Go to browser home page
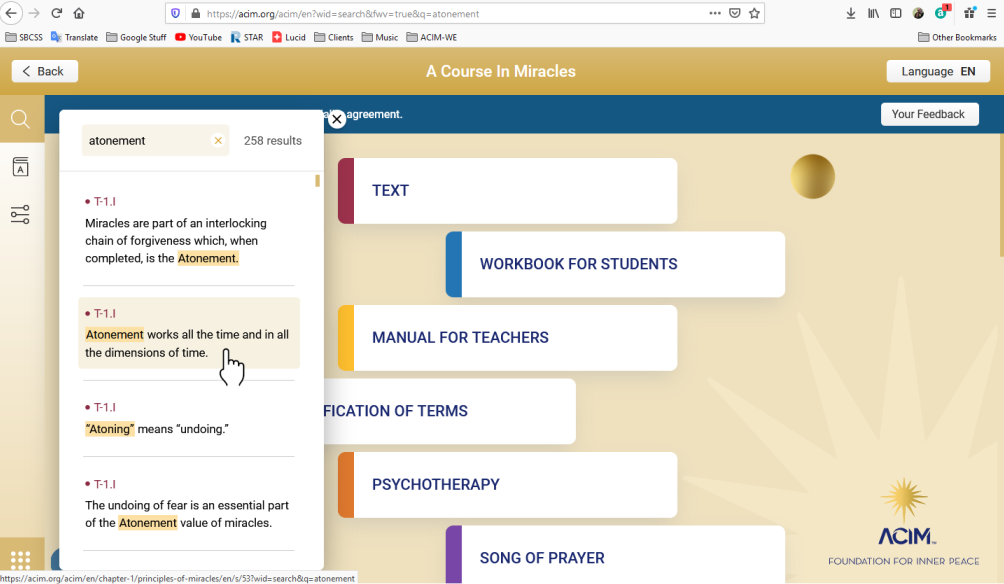The height and width of the screenshot is (584, 1004). point(79,13)
